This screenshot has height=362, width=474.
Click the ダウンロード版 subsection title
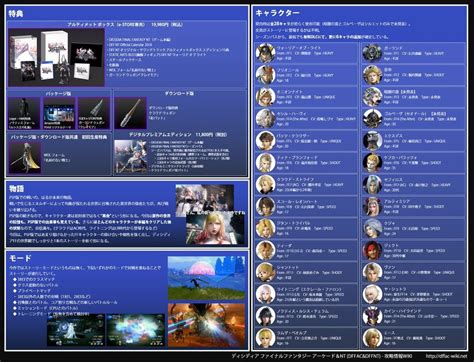tap(179, 93)
